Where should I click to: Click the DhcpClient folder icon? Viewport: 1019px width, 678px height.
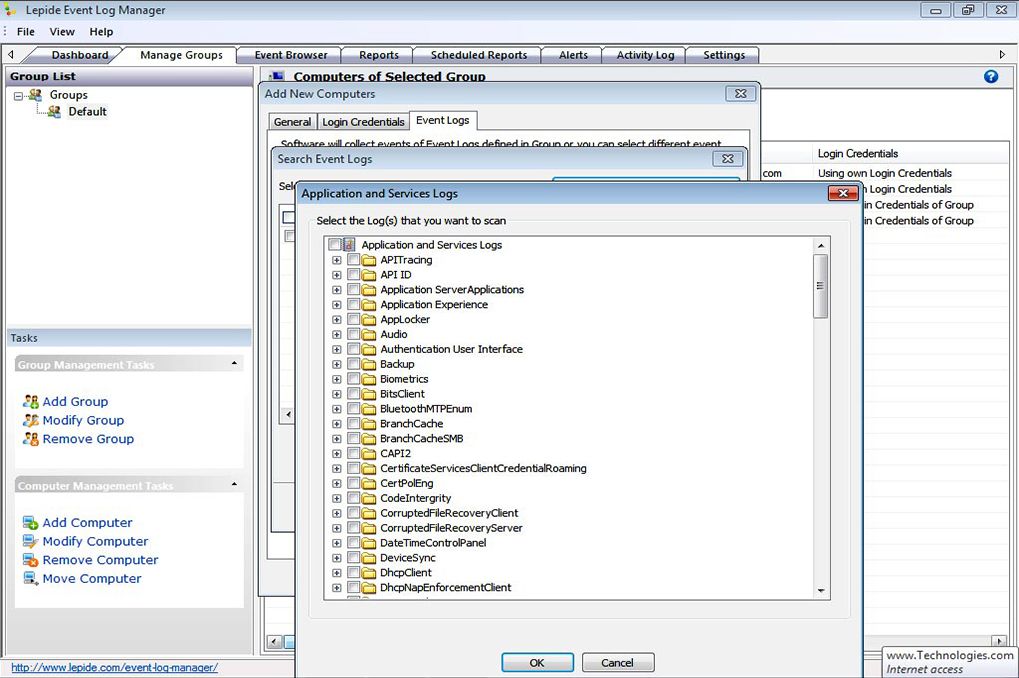click(369, 573)
